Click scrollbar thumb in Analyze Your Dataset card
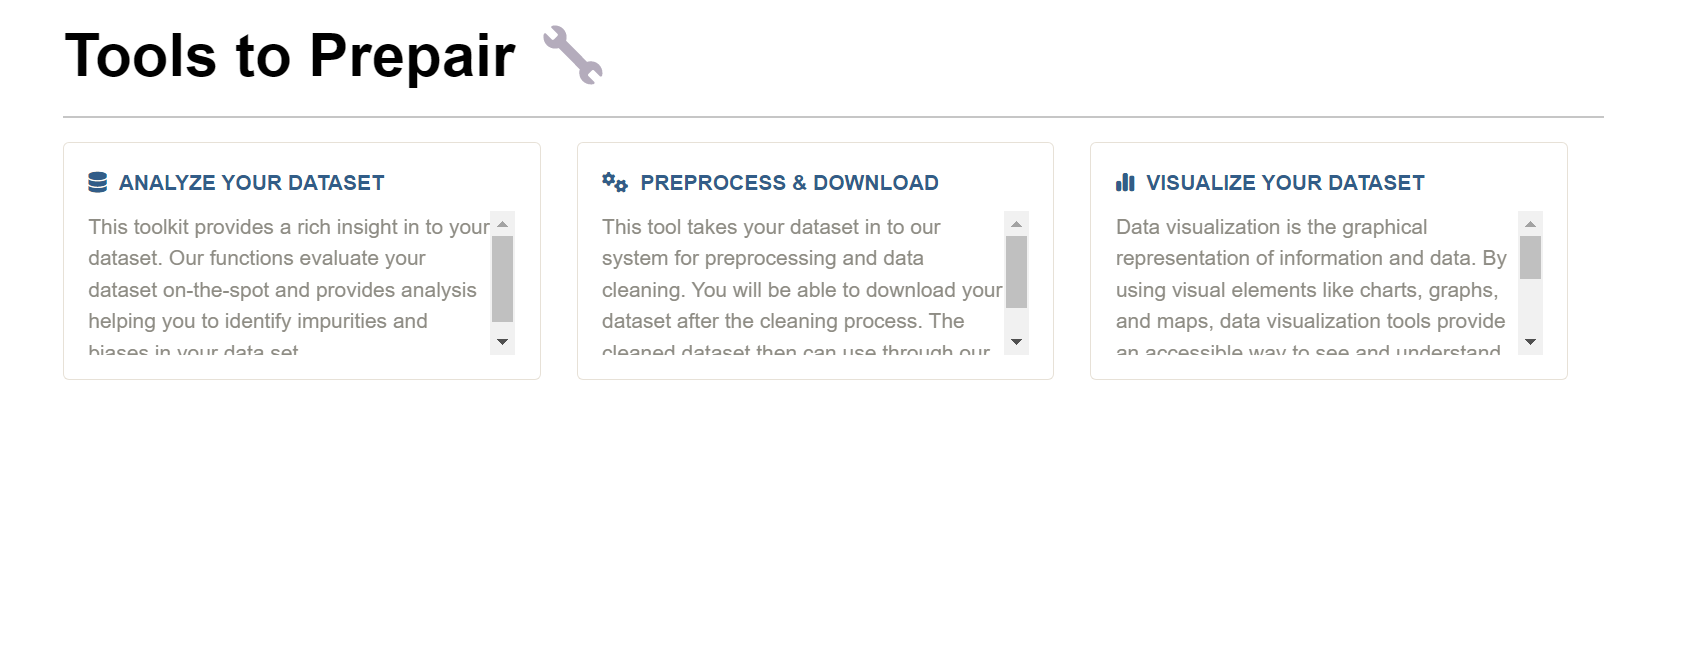 coord(503,278)
